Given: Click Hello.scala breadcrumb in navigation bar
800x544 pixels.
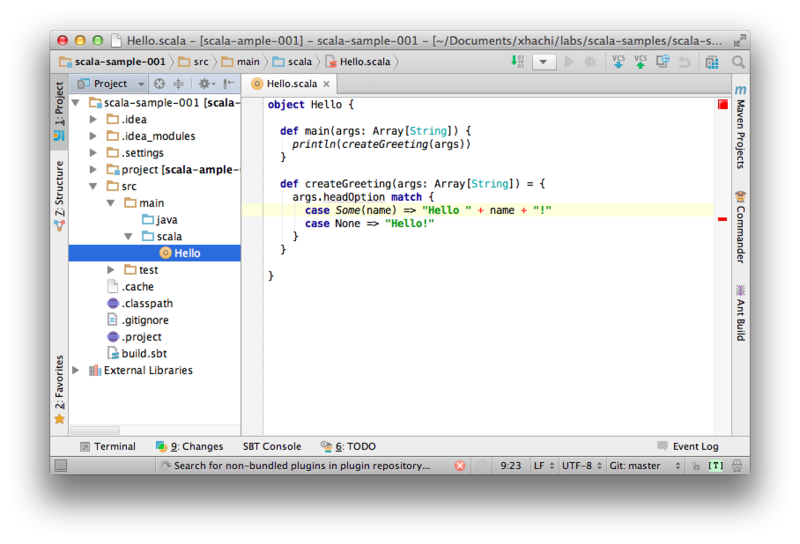Looking at the screenshot, I should (358, 62).
